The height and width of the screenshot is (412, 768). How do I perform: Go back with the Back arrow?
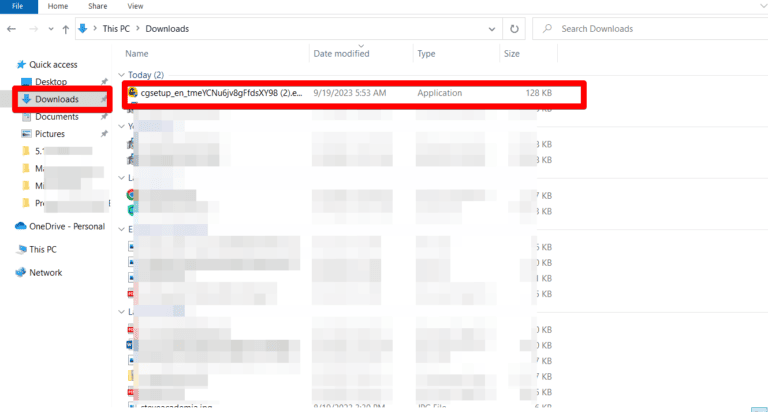pyautogui.click(x=11, y=29)
